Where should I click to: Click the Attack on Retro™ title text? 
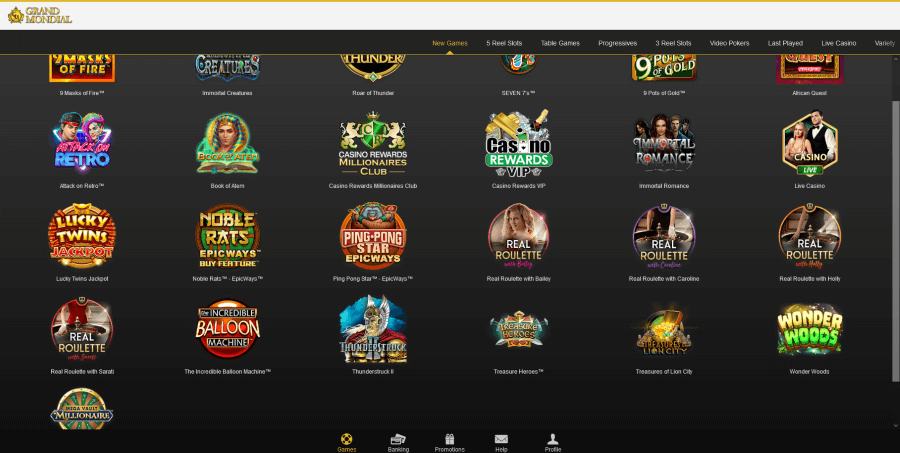coord(82,186)
